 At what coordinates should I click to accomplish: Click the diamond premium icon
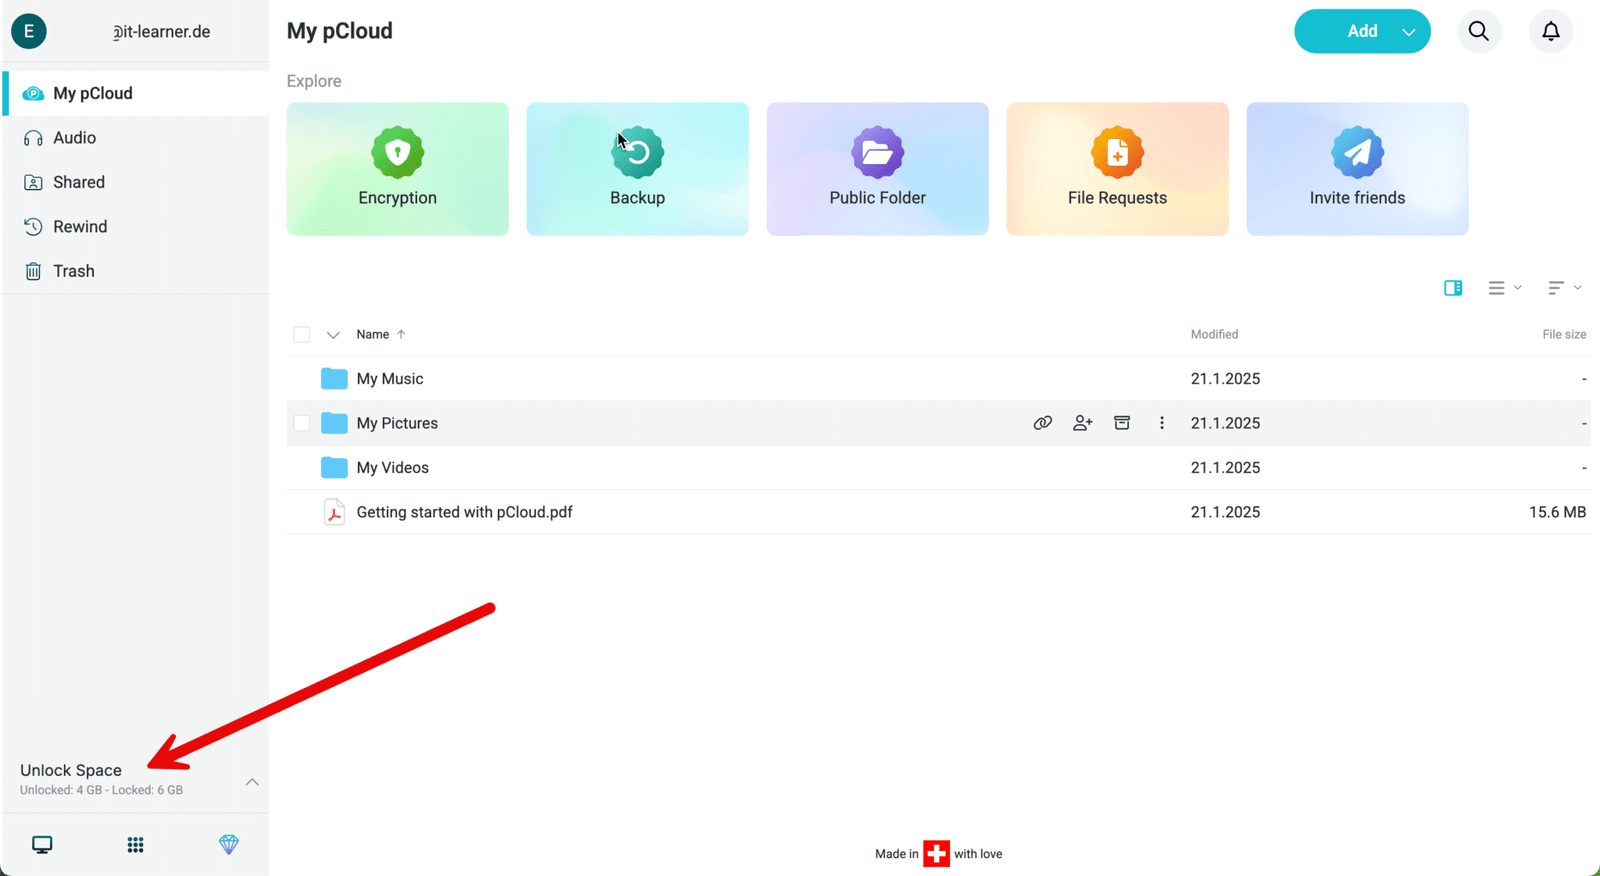pyautogui.click(x=229, y=845)
